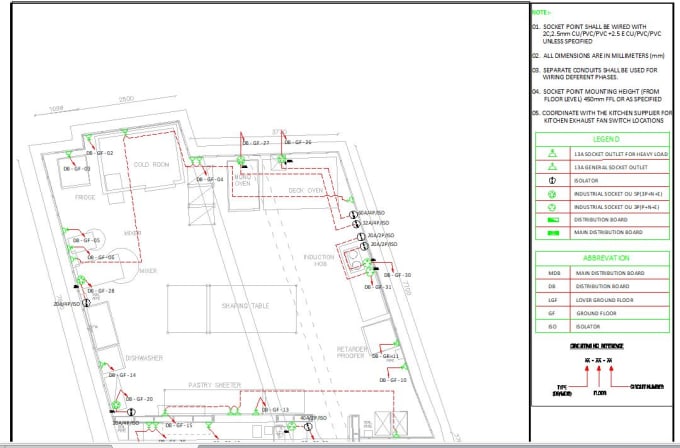The width and height of the screenshot is (680, 448).
Task: Click the 1098 dimension text
Action: tap(56, 108)
